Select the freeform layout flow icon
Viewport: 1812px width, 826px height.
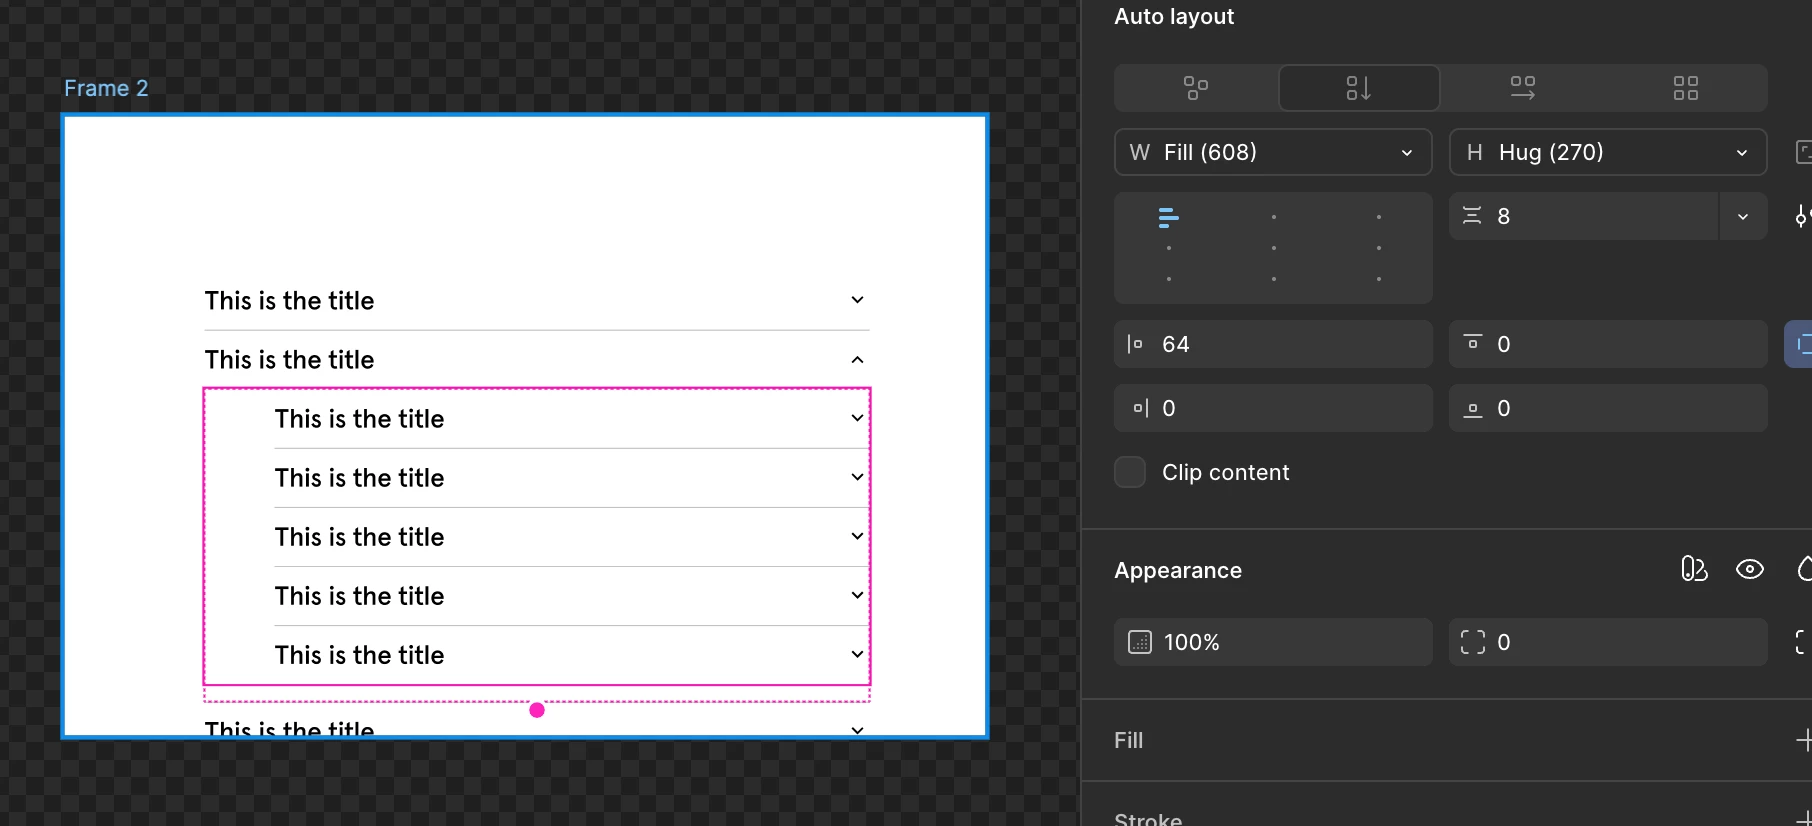(x=1196, y=88)
